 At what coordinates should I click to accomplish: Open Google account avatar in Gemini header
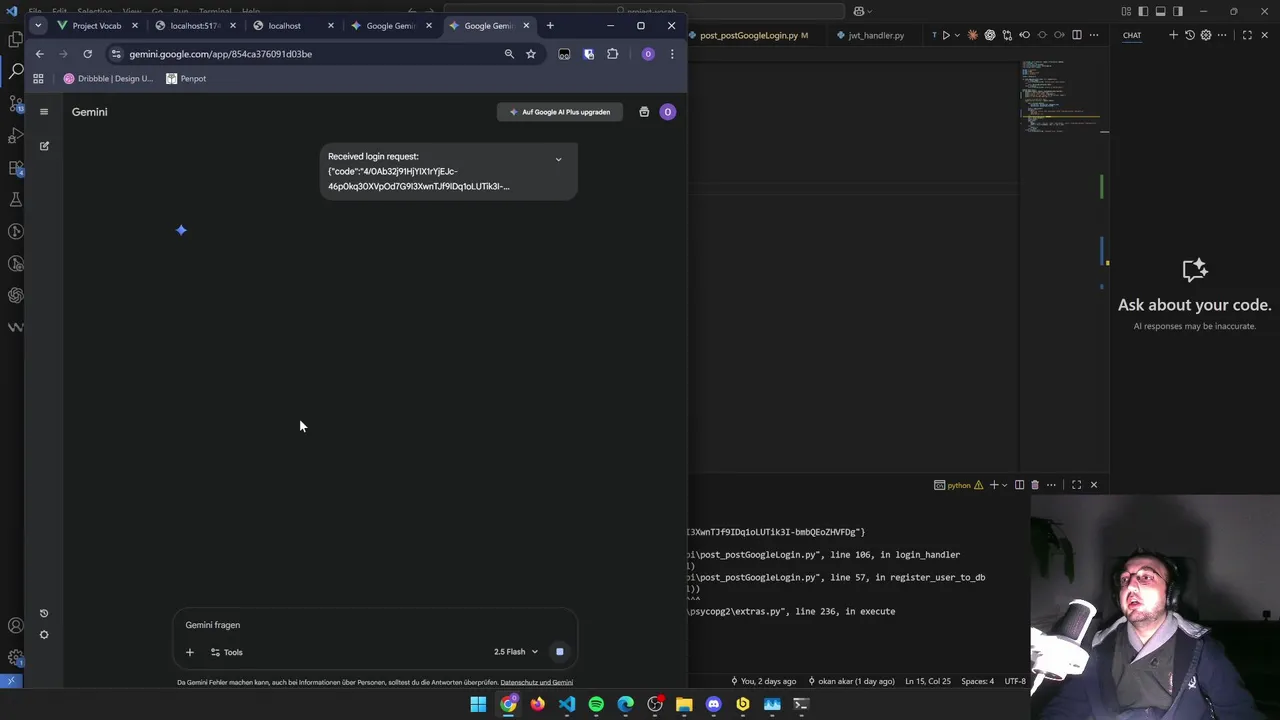point(668,112)
